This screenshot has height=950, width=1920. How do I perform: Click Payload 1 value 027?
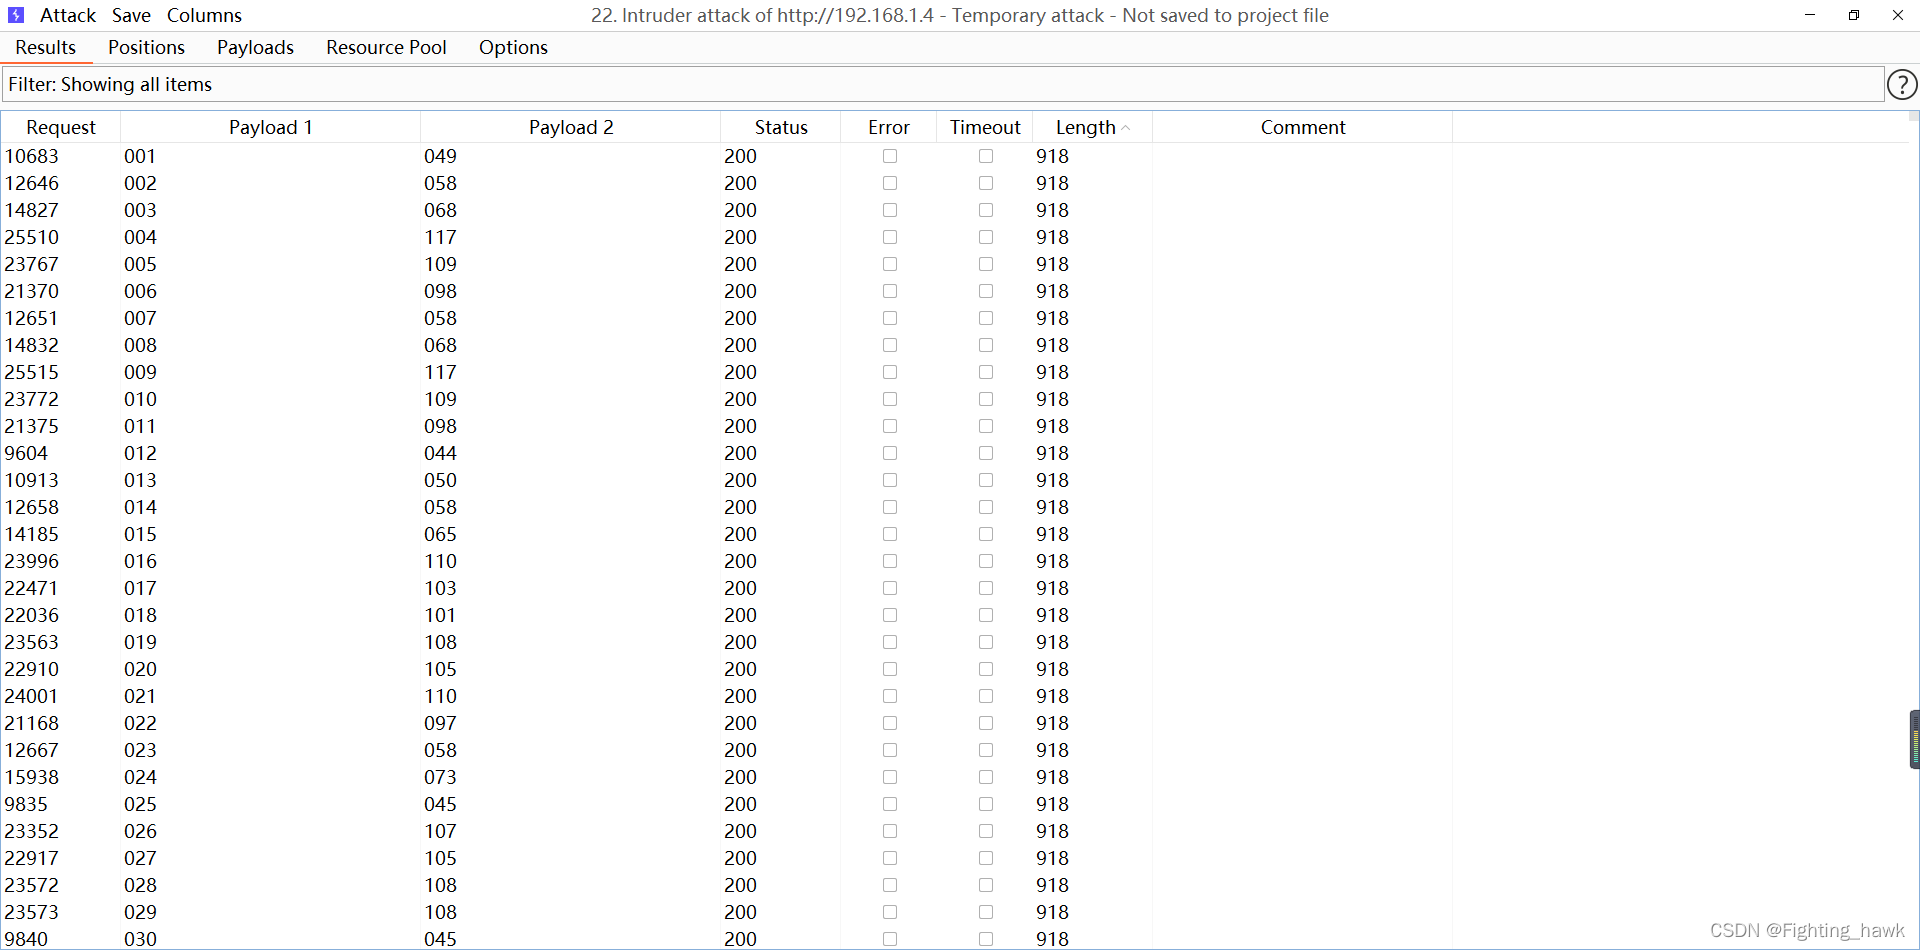click(x=140, y=858)
